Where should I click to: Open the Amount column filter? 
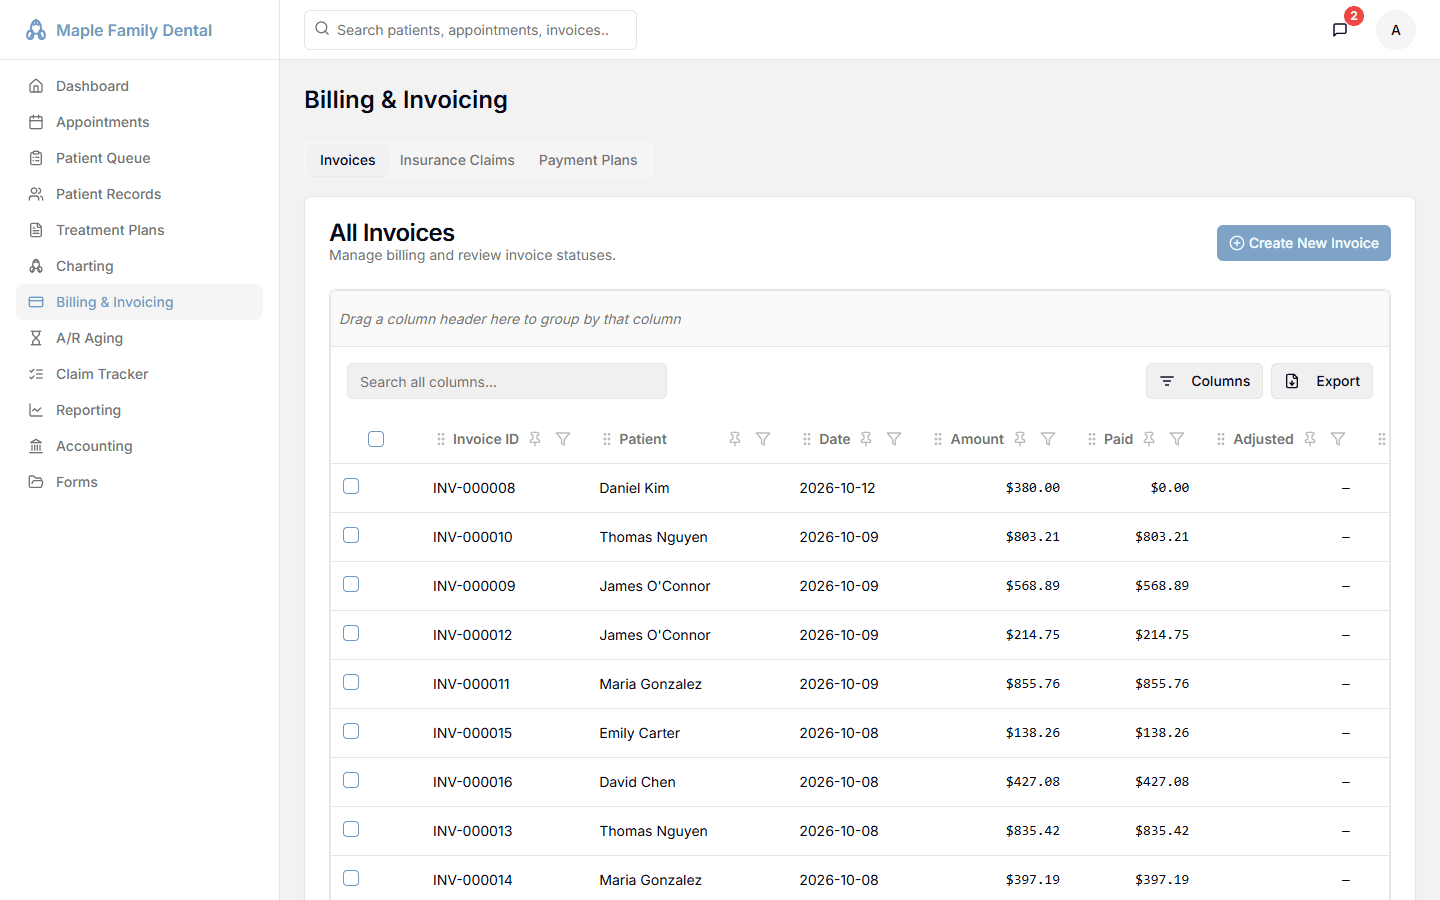pos(1048,439)
